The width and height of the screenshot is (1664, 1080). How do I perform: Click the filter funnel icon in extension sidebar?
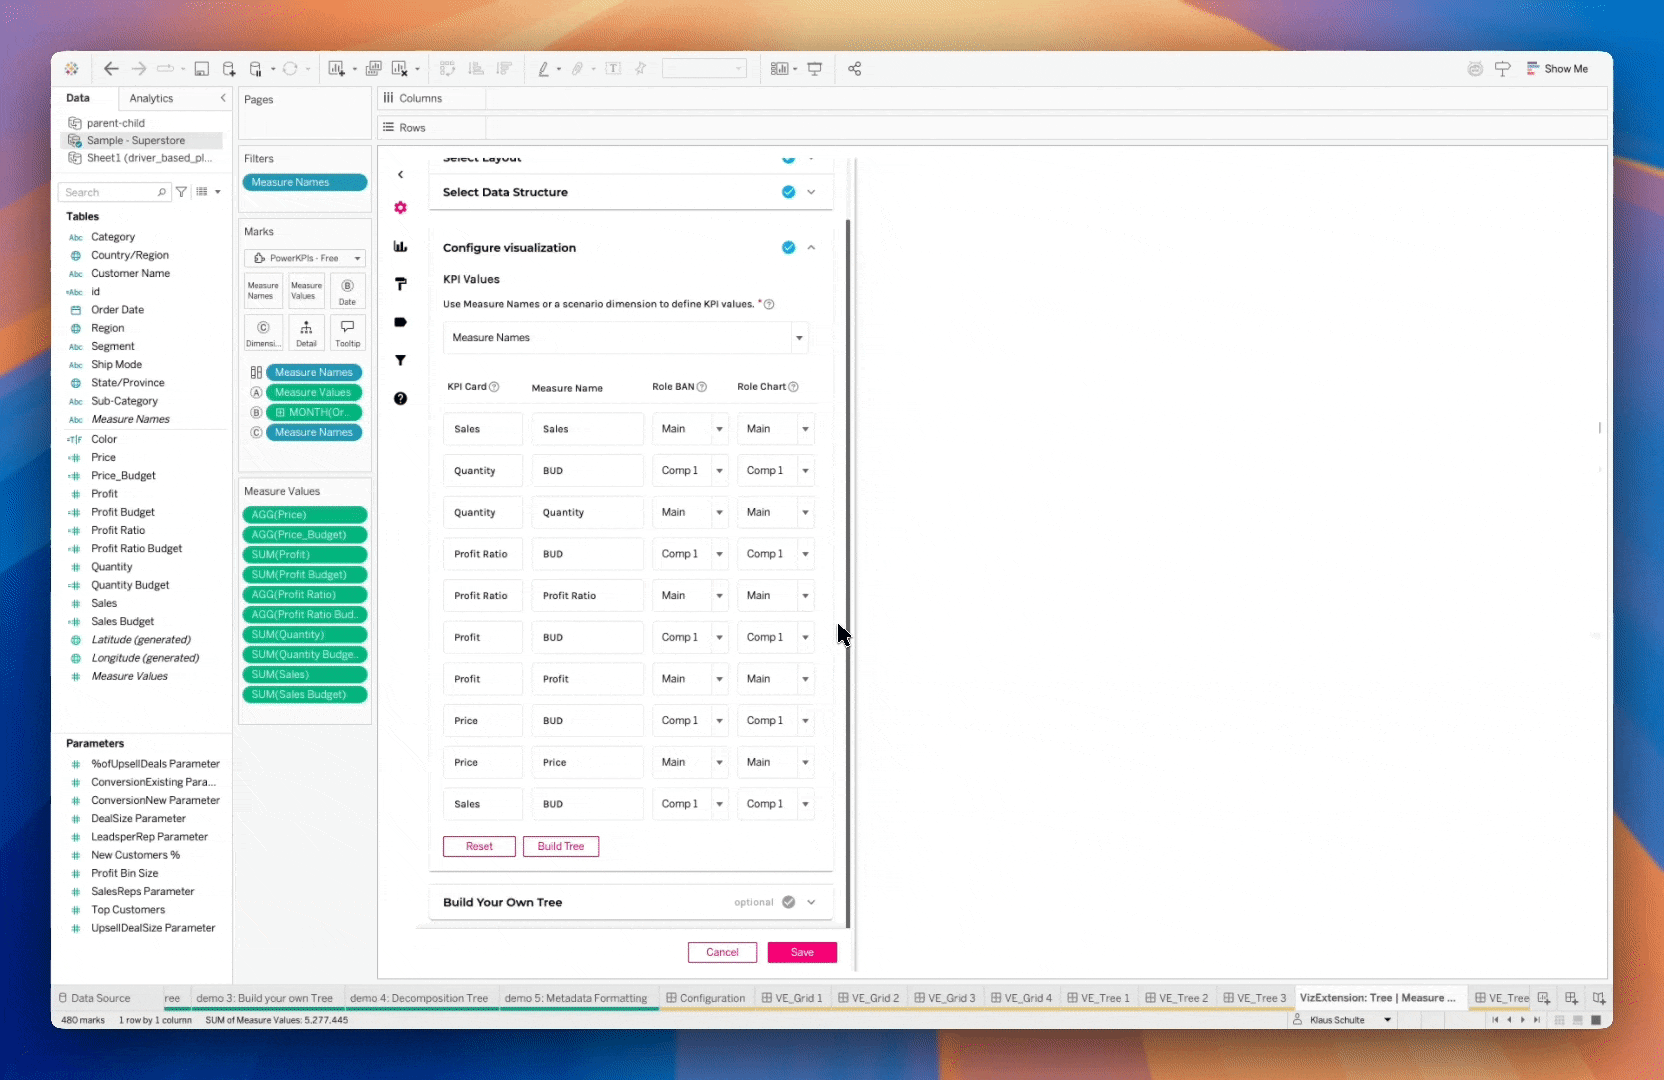click(x=400, y=360)
